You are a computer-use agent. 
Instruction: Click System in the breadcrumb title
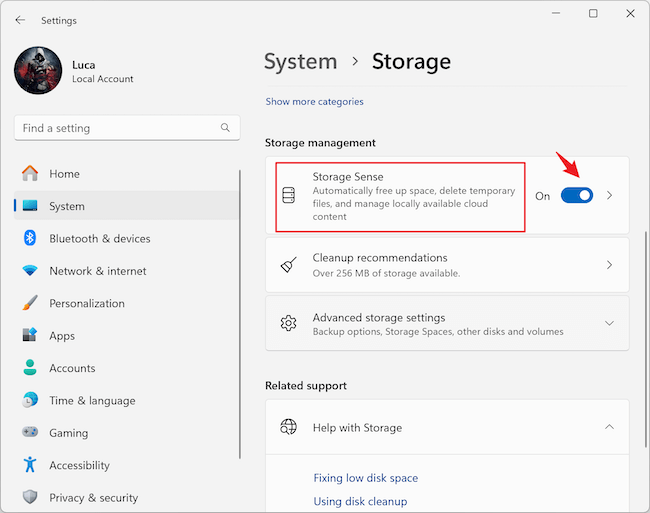click(x=301, y=62)
